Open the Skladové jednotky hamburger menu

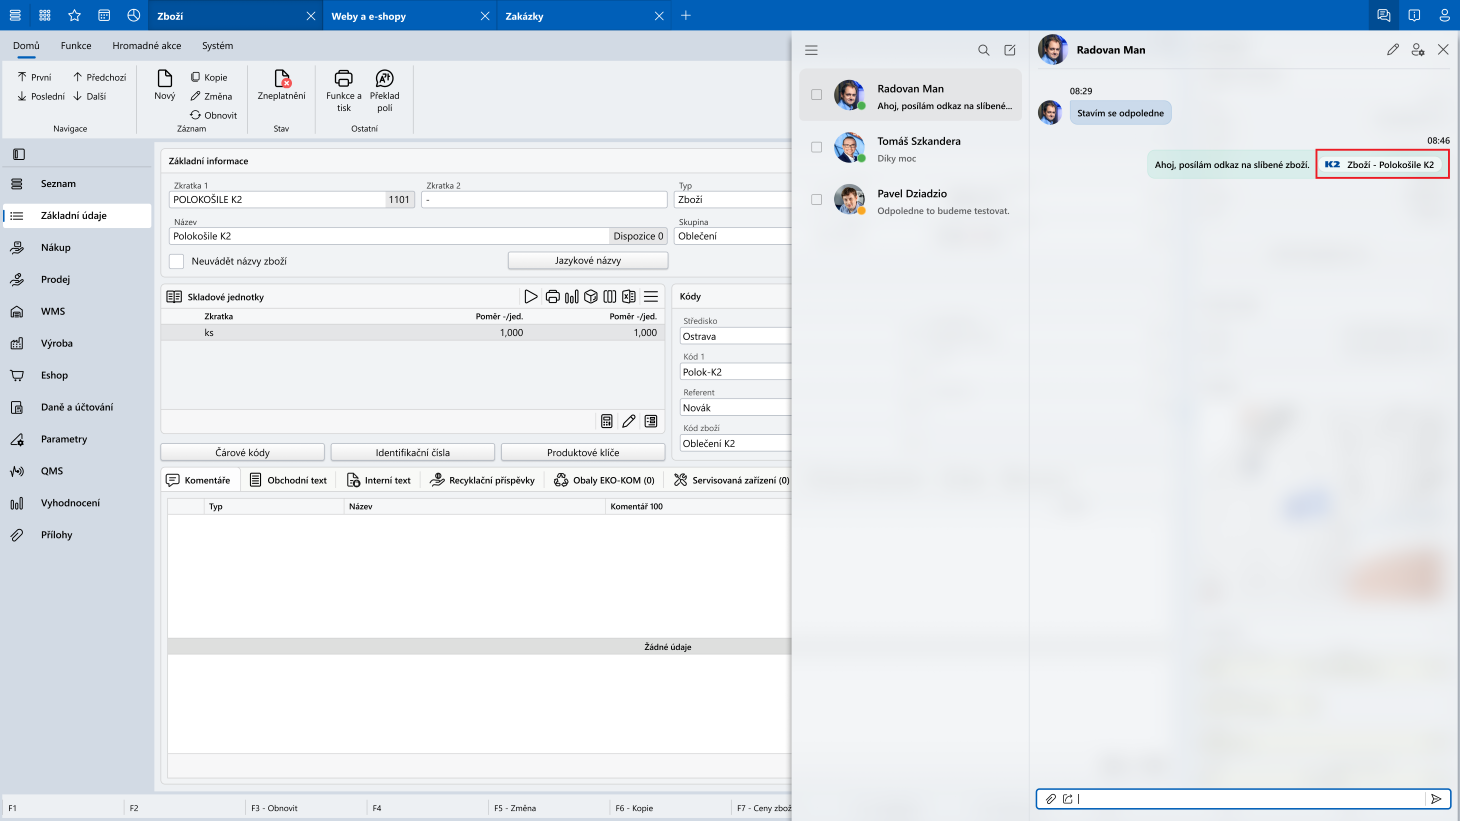[651, 297]
